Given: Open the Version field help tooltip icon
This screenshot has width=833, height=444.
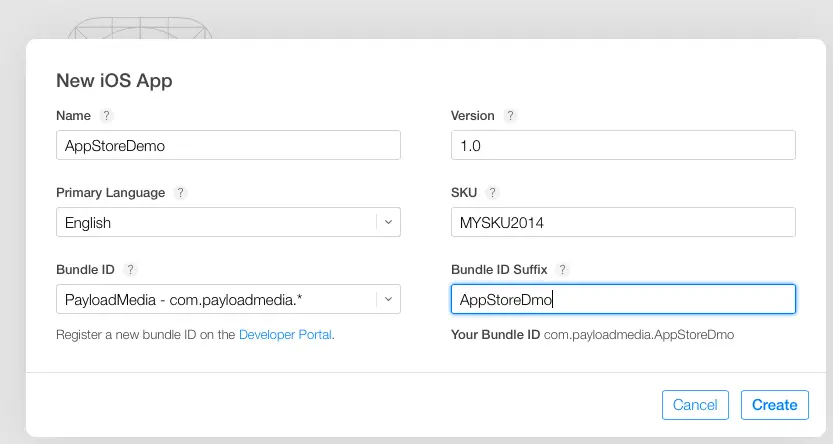Looking at the screenshot, I should [x=510, y=116].
